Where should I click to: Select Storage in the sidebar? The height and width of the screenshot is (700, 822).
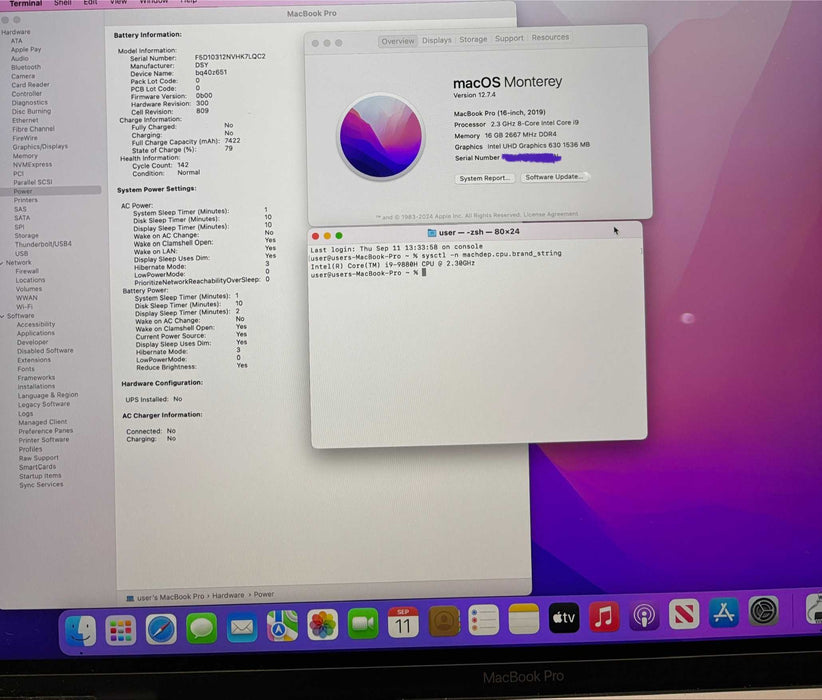pos(26,236)
